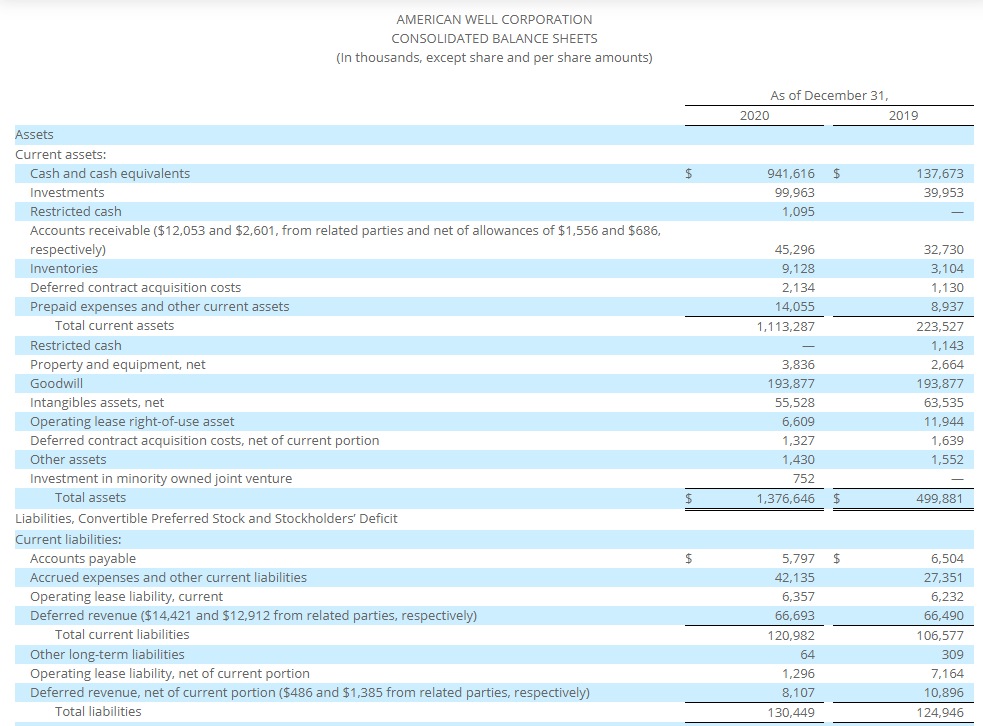Click 'Accrued expenses and other current liabilities'

point(169,577)
